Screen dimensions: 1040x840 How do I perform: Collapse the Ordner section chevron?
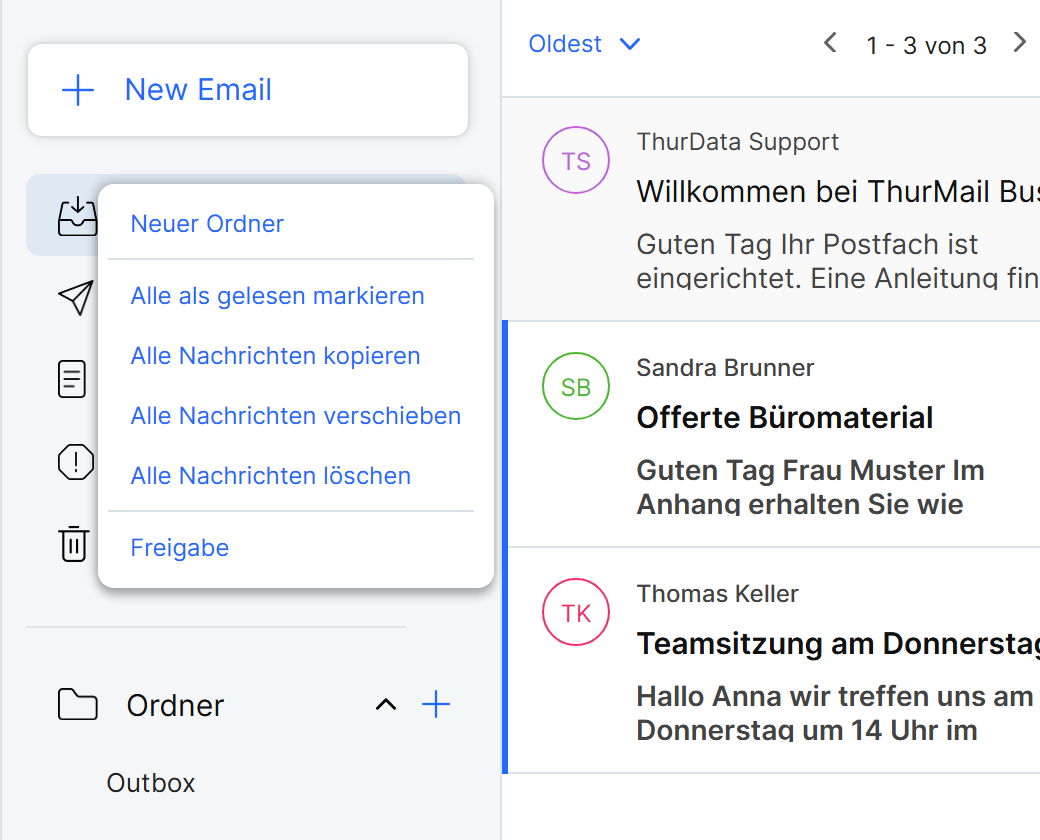(386, 705)
